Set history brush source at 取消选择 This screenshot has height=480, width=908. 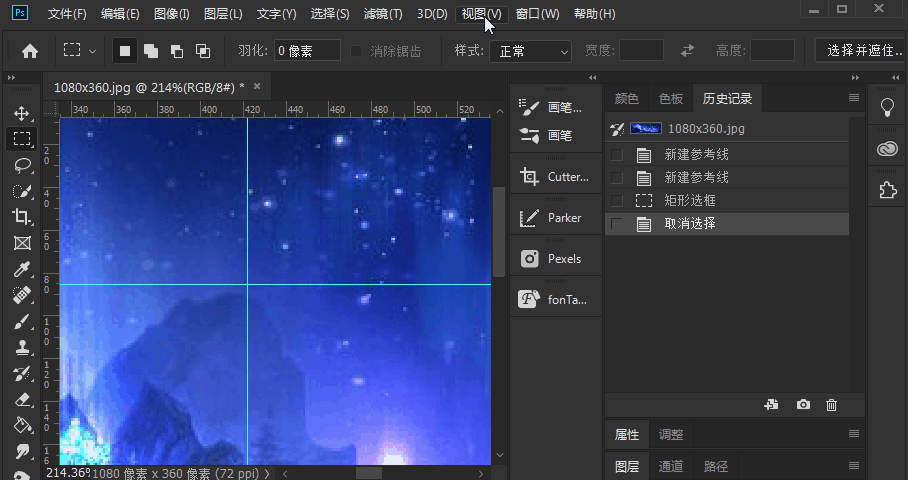pyautogui.click(x=617, y=223)
